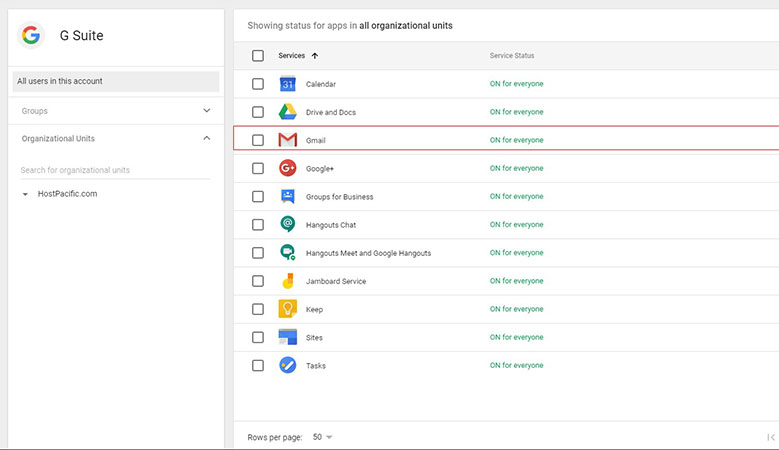Open the Jamboard Service link
Image resolution: width=779 pixels, height=450 pixels.
tap(336, 281)
